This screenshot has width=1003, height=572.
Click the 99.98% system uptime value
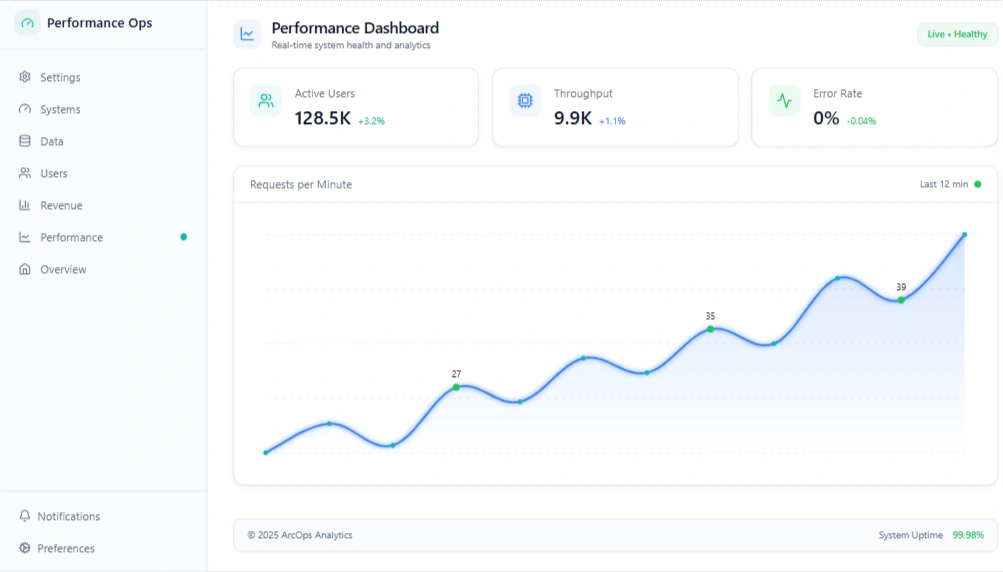click(968, 535)
